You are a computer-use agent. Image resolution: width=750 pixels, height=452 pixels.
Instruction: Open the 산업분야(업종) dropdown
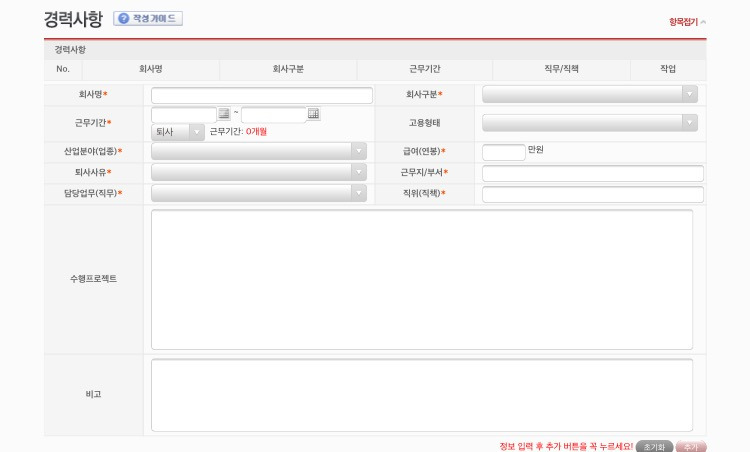coord(259,151)
